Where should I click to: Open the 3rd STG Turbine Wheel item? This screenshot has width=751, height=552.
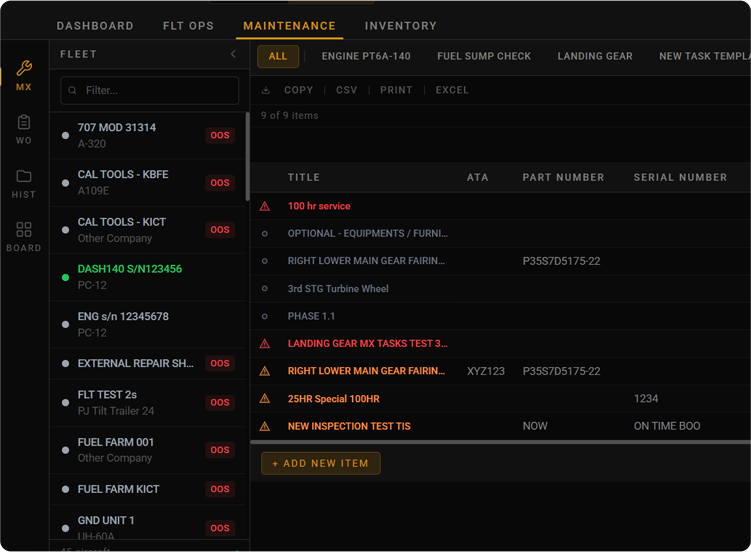pyautogui.click(x=338, y=289)
